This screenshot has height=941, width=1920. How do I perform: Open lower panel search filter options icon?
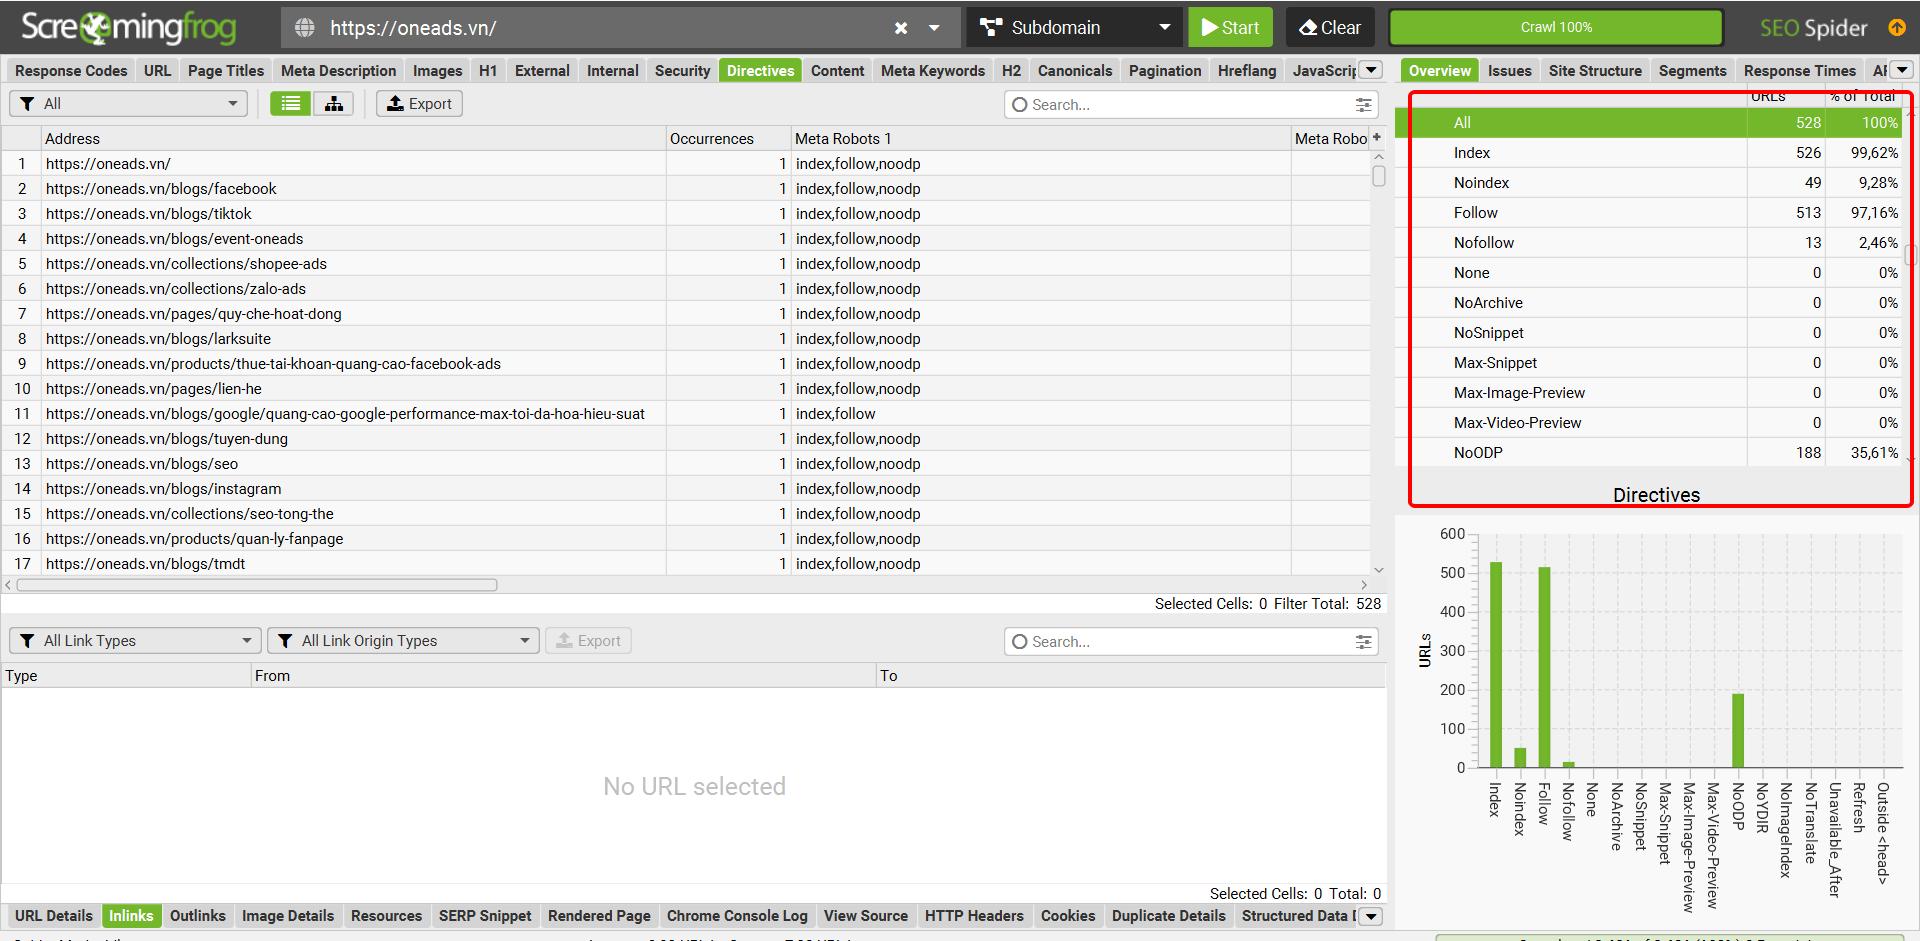click(1363, 641)
